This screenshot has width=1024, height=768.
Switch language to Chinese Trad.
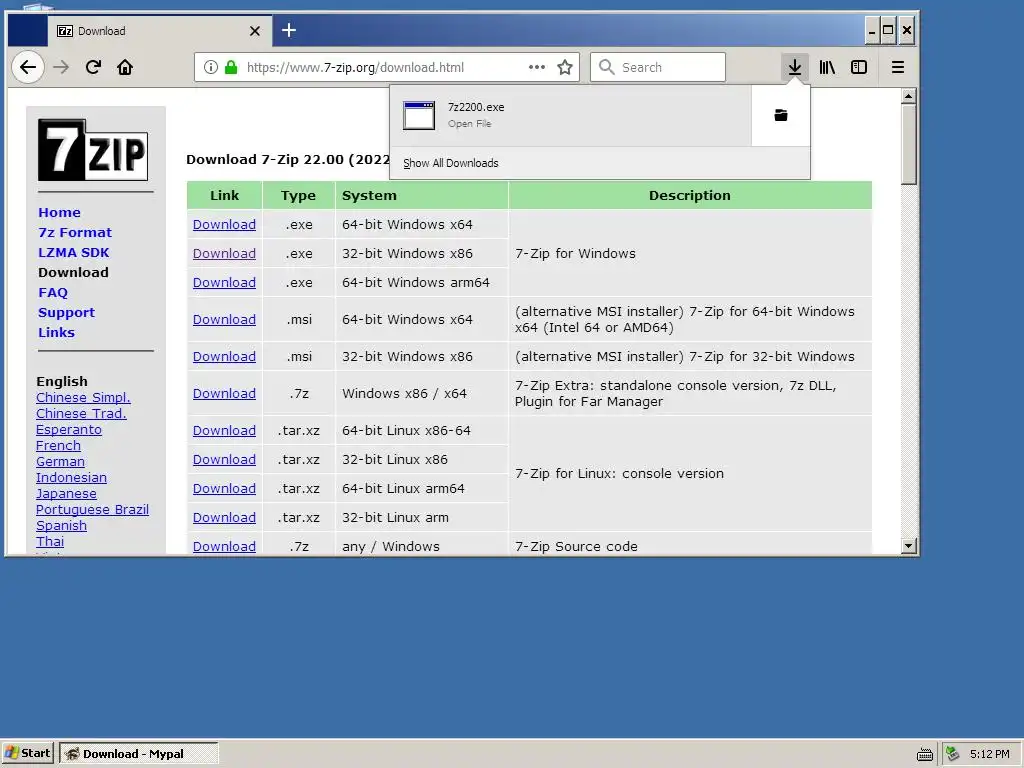(x=81, y=413)
